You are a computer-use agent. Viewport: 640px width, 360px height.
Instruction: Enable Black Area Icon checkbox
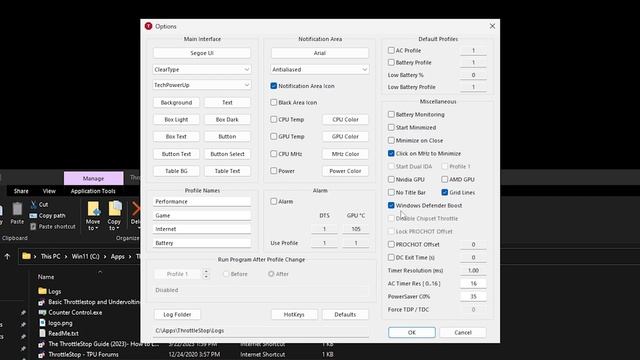pos(273,102)
